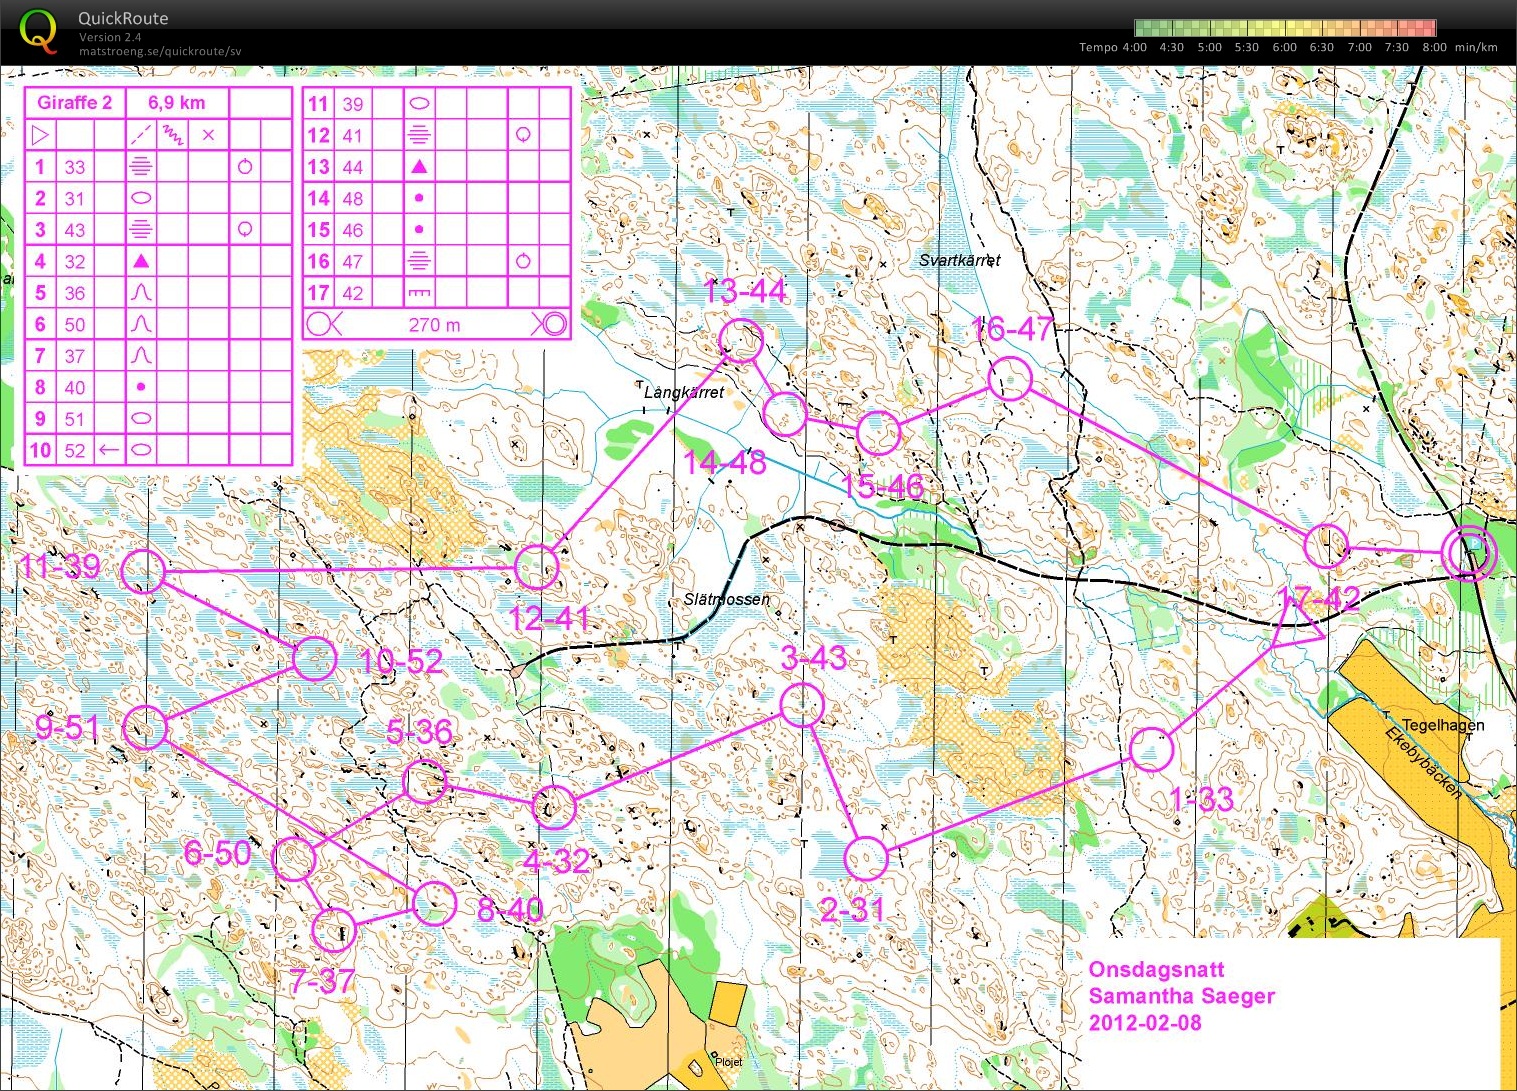Click control circle 16-47 on the map
This screenshot has height=1091, width=1517.
[x=1010, y=379]
